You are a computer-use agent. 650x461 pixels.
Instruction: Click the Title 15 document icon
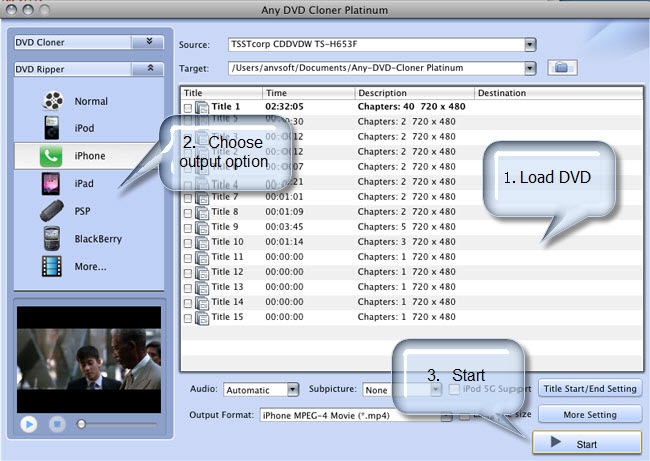pyautogui.click(x=202, y=318)
